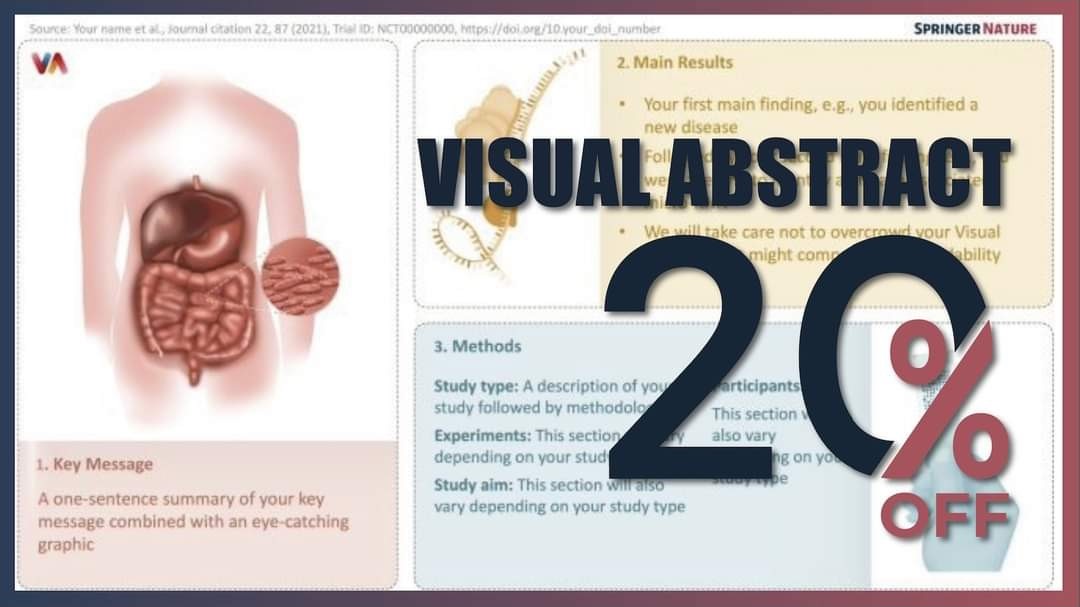Click the 'OFF' text

(945, 515)
